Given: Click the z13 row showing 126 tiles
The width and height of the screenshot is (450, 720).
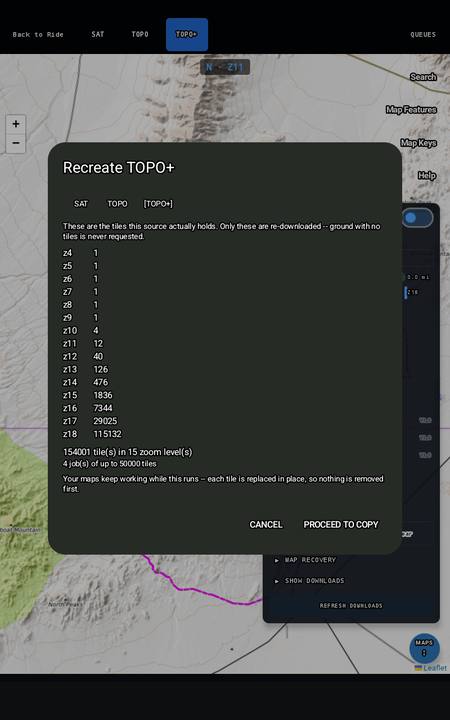Looking at the screenshot, I should [85, 370].
